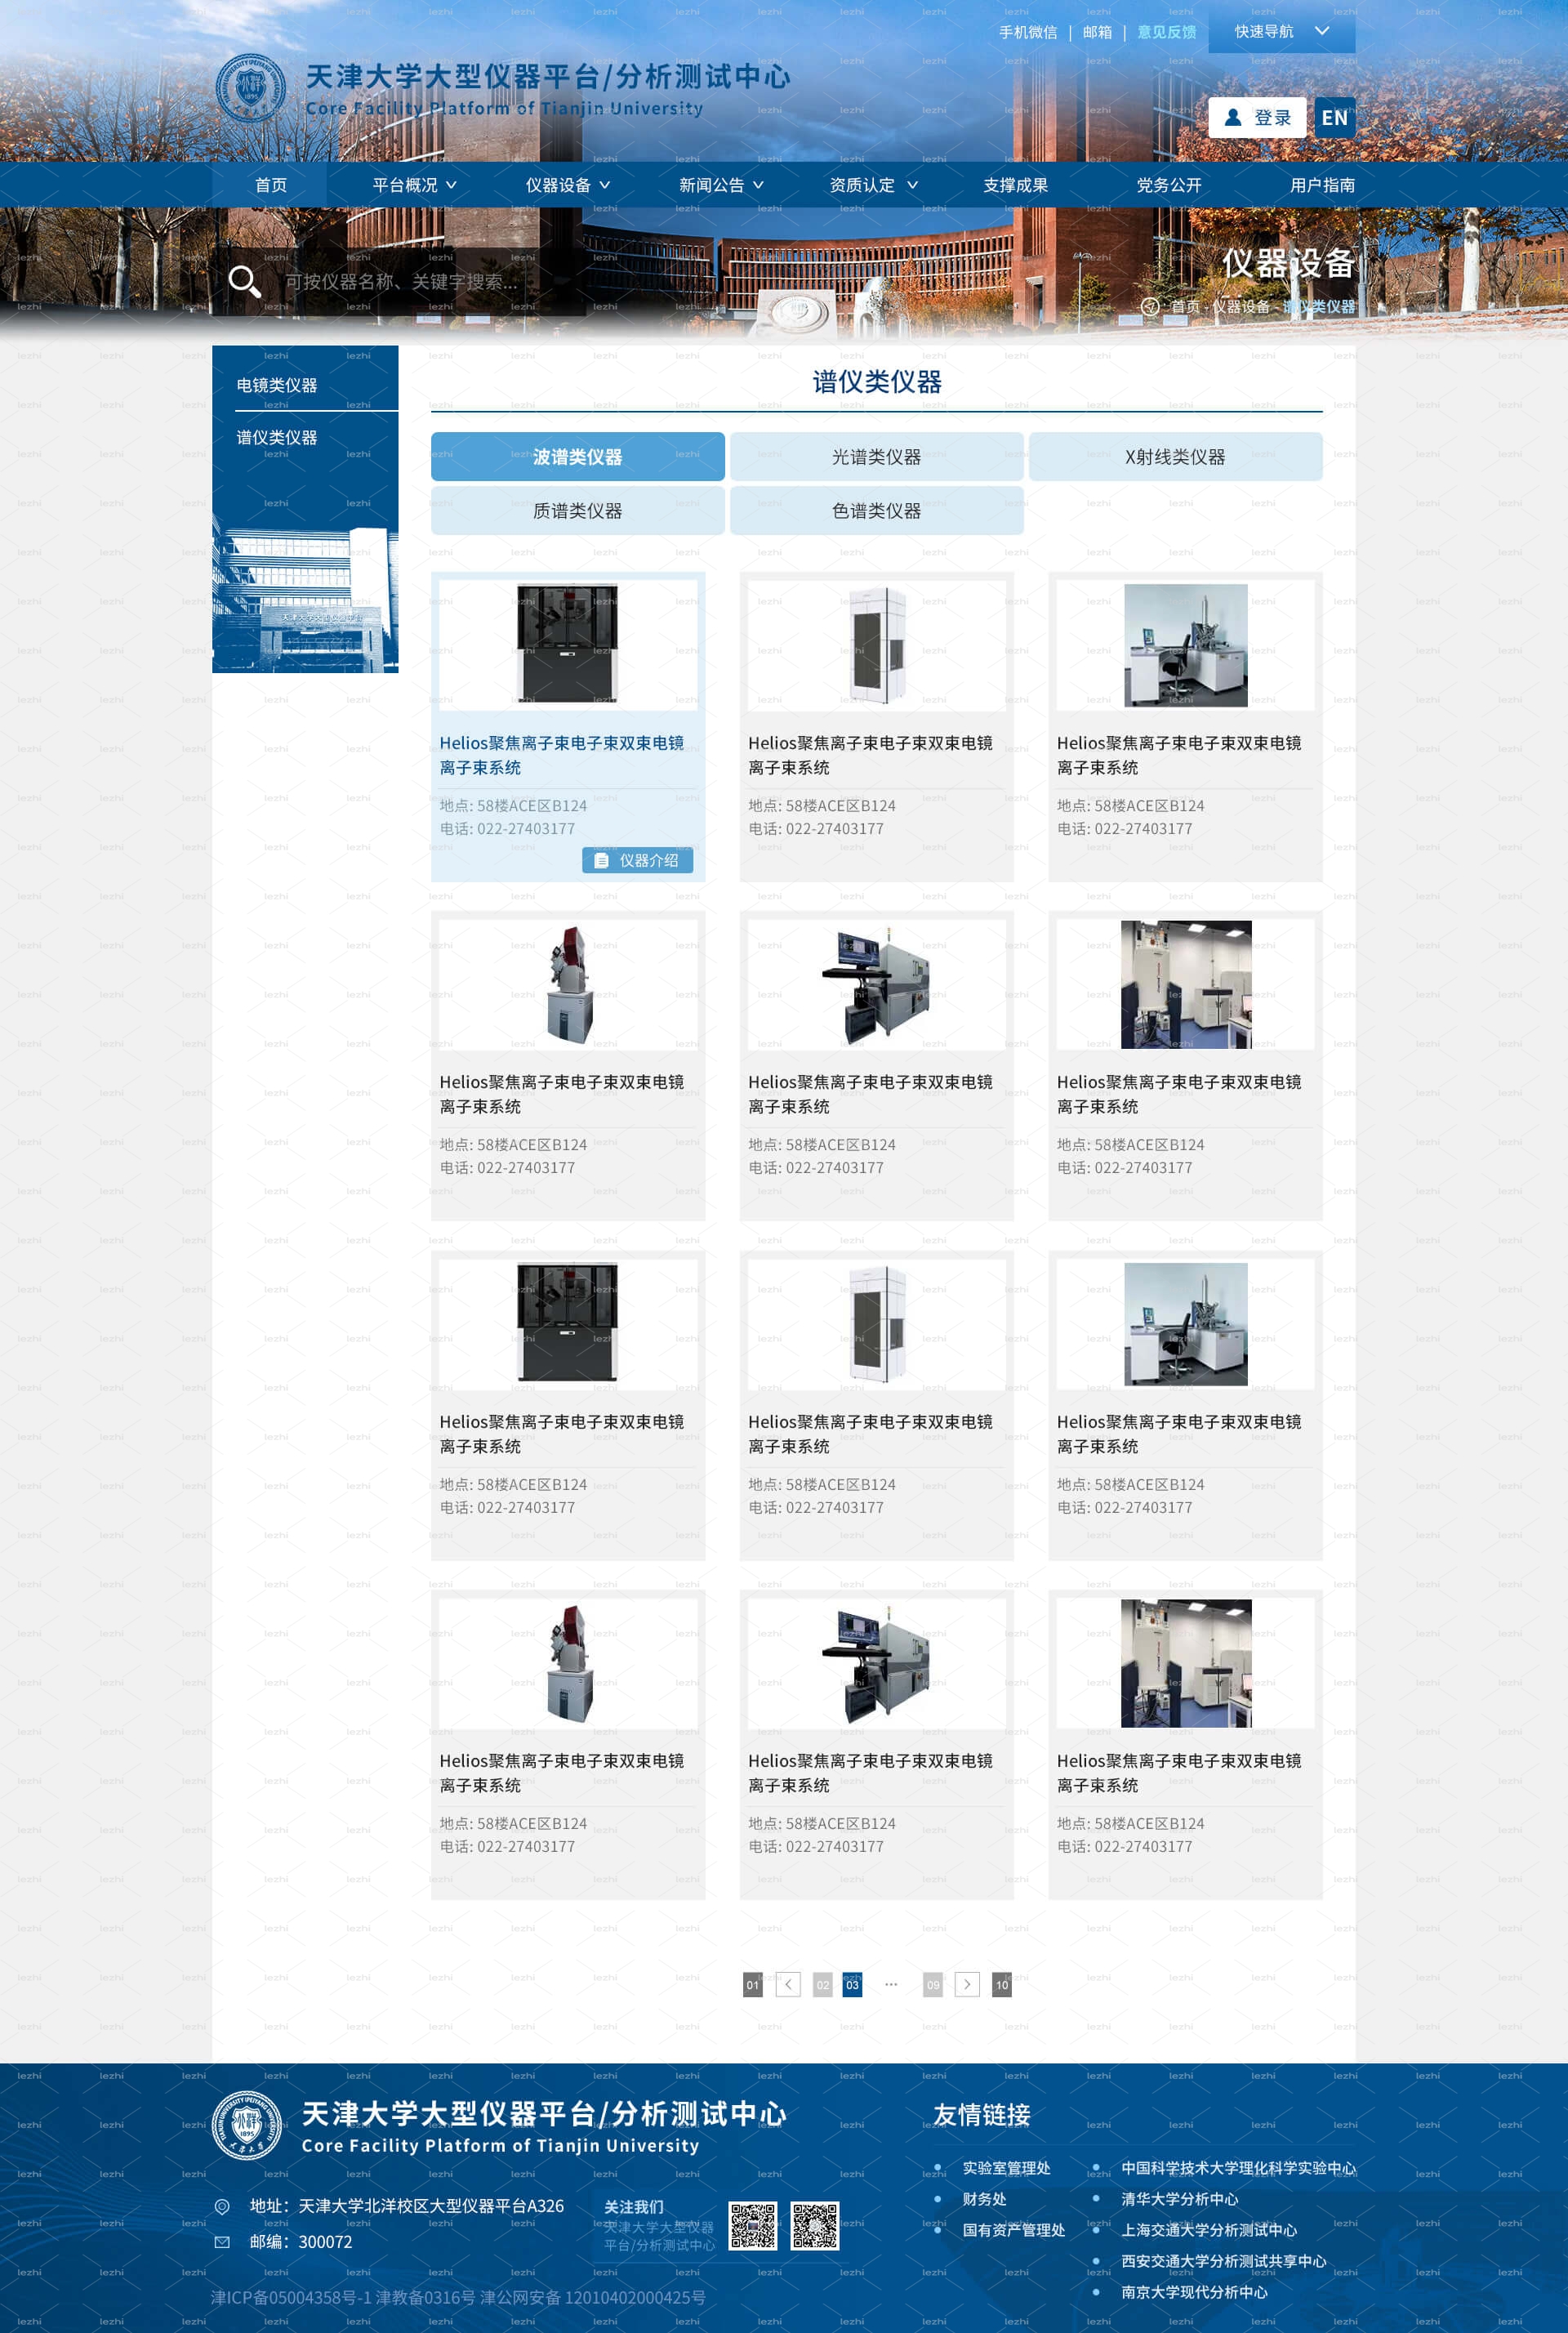Expand the 仪器设备 nav menu
The image size is (1568, 2333).
click(568, 185)
